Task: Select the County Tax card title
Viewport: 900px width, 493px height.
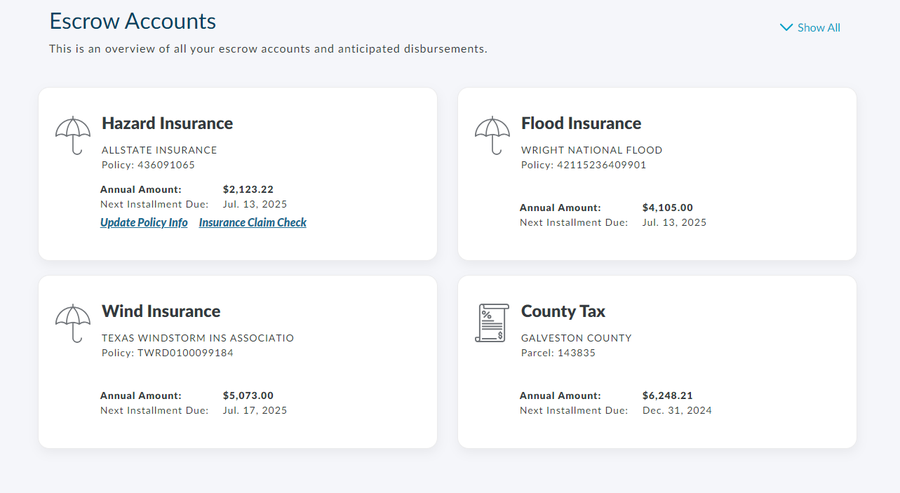Action: pyautogui.click(x=563, y=311)
